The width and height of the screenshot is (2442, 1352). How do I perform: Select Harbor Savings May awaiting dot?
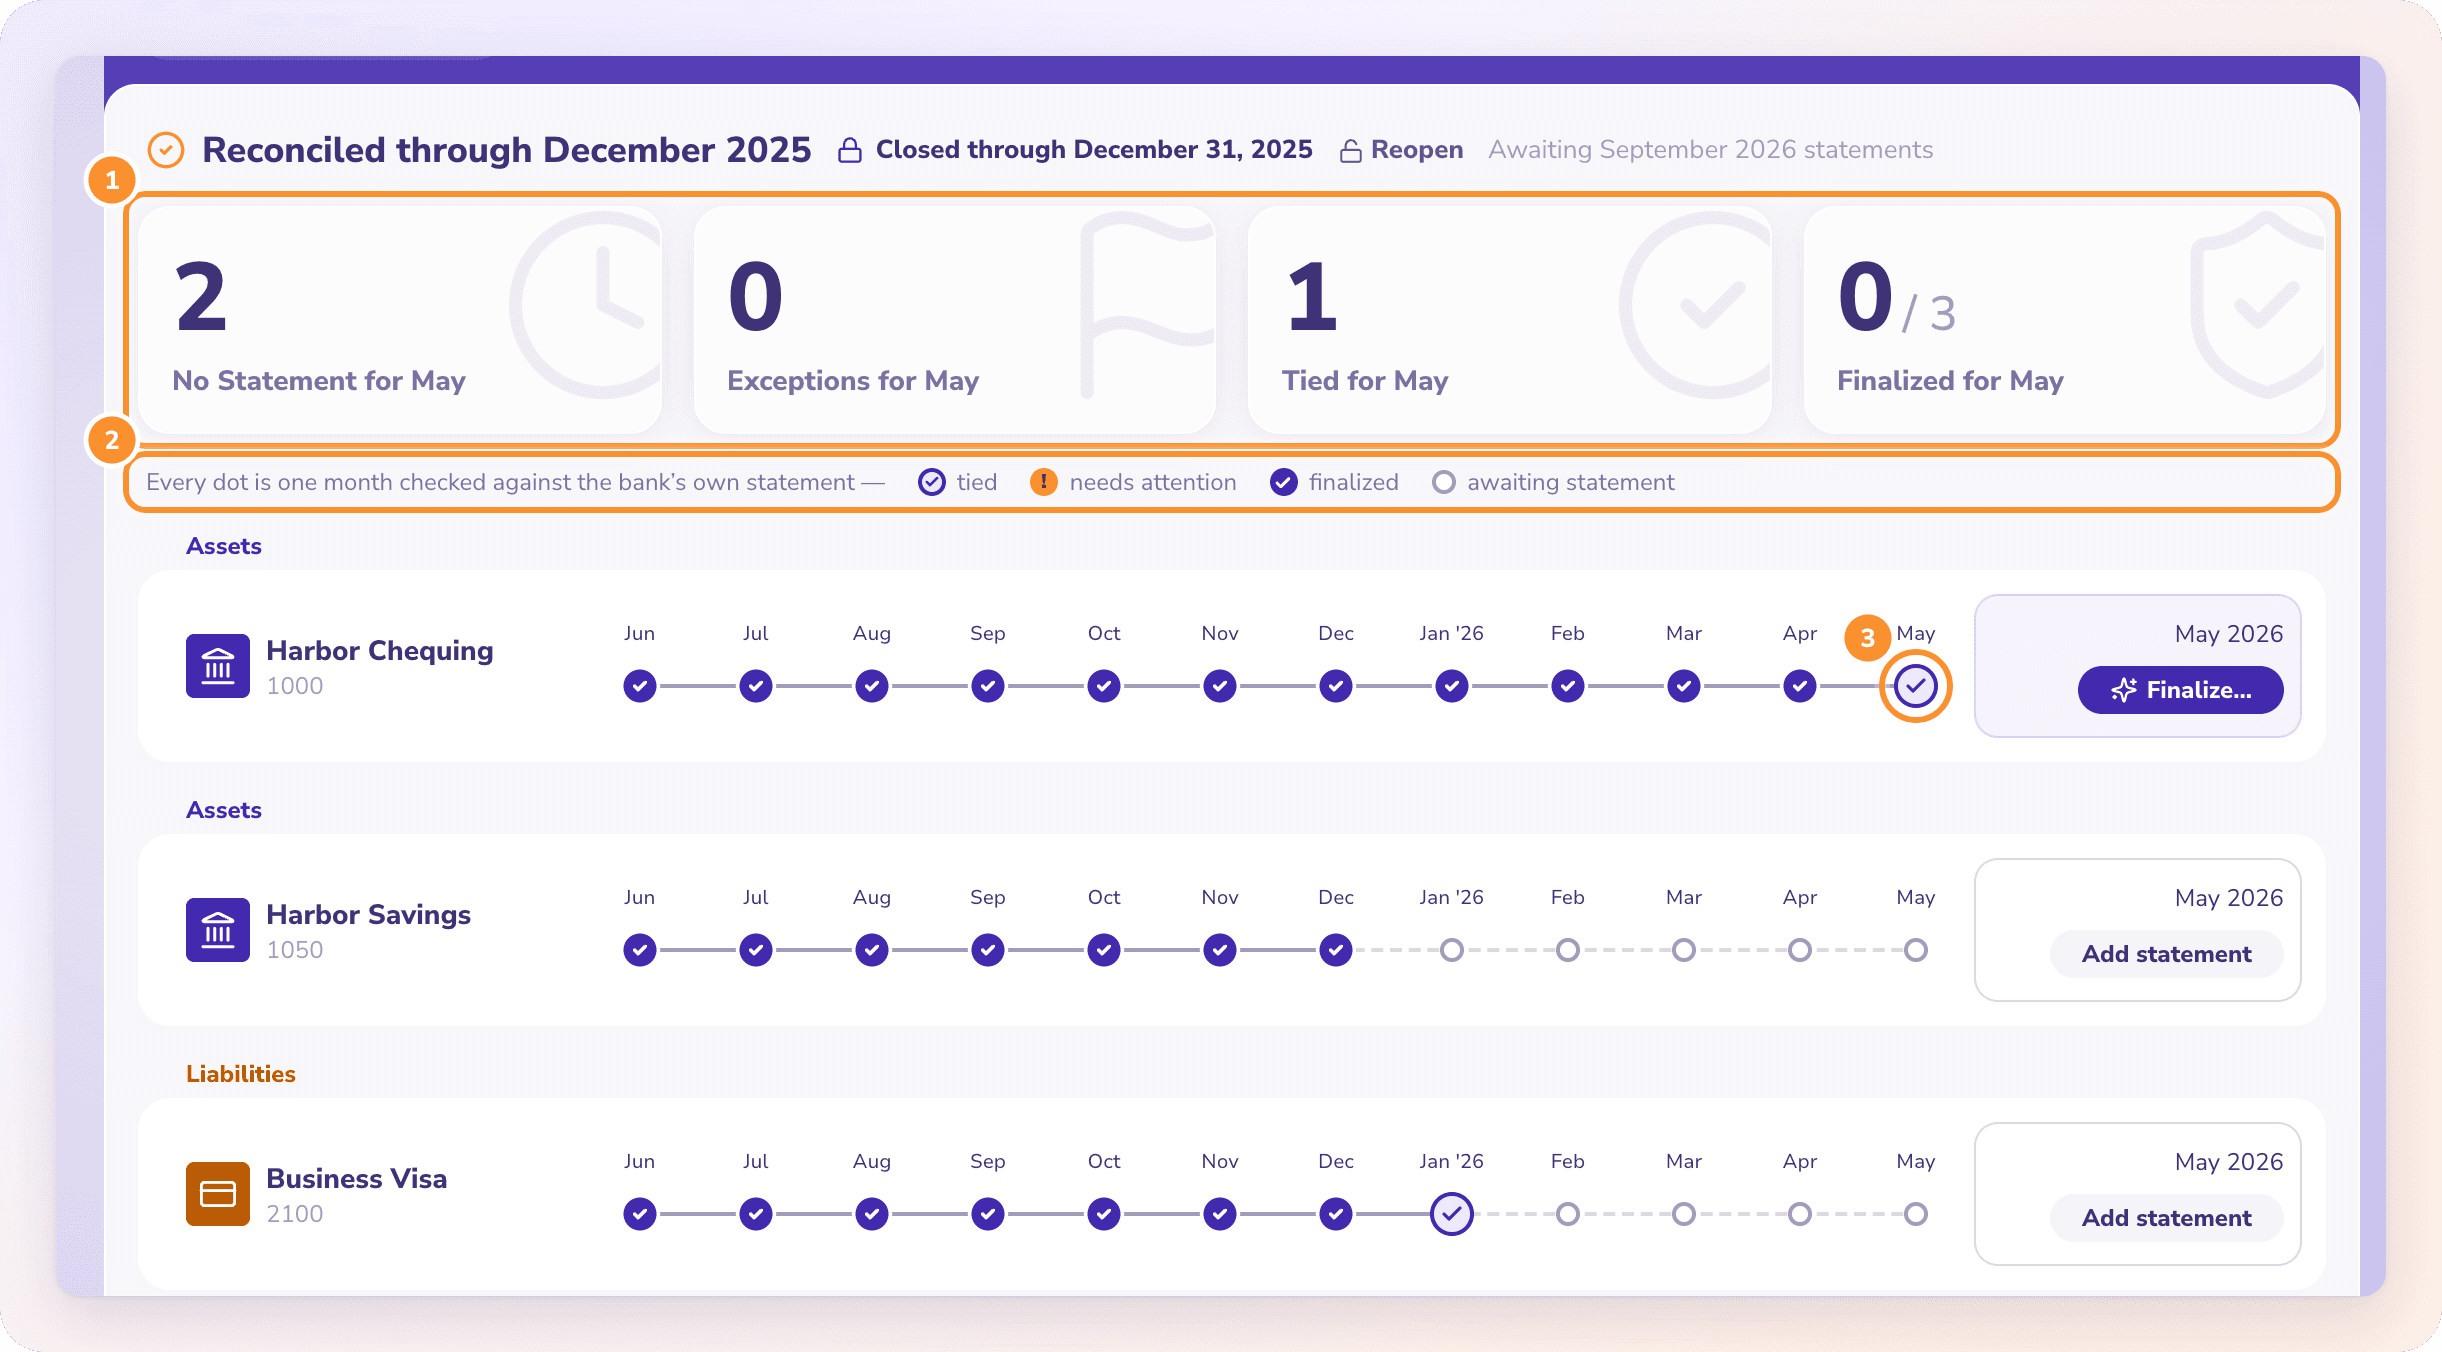tap(1915, 950)
